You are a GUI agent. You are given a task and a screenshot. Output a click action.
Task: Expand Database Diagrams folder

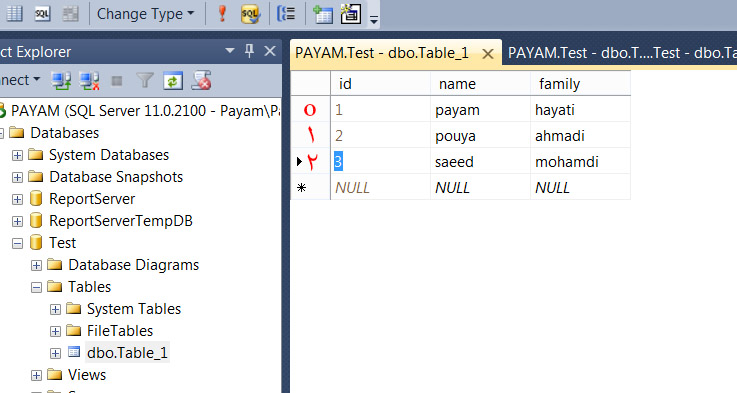click(36, 266)
